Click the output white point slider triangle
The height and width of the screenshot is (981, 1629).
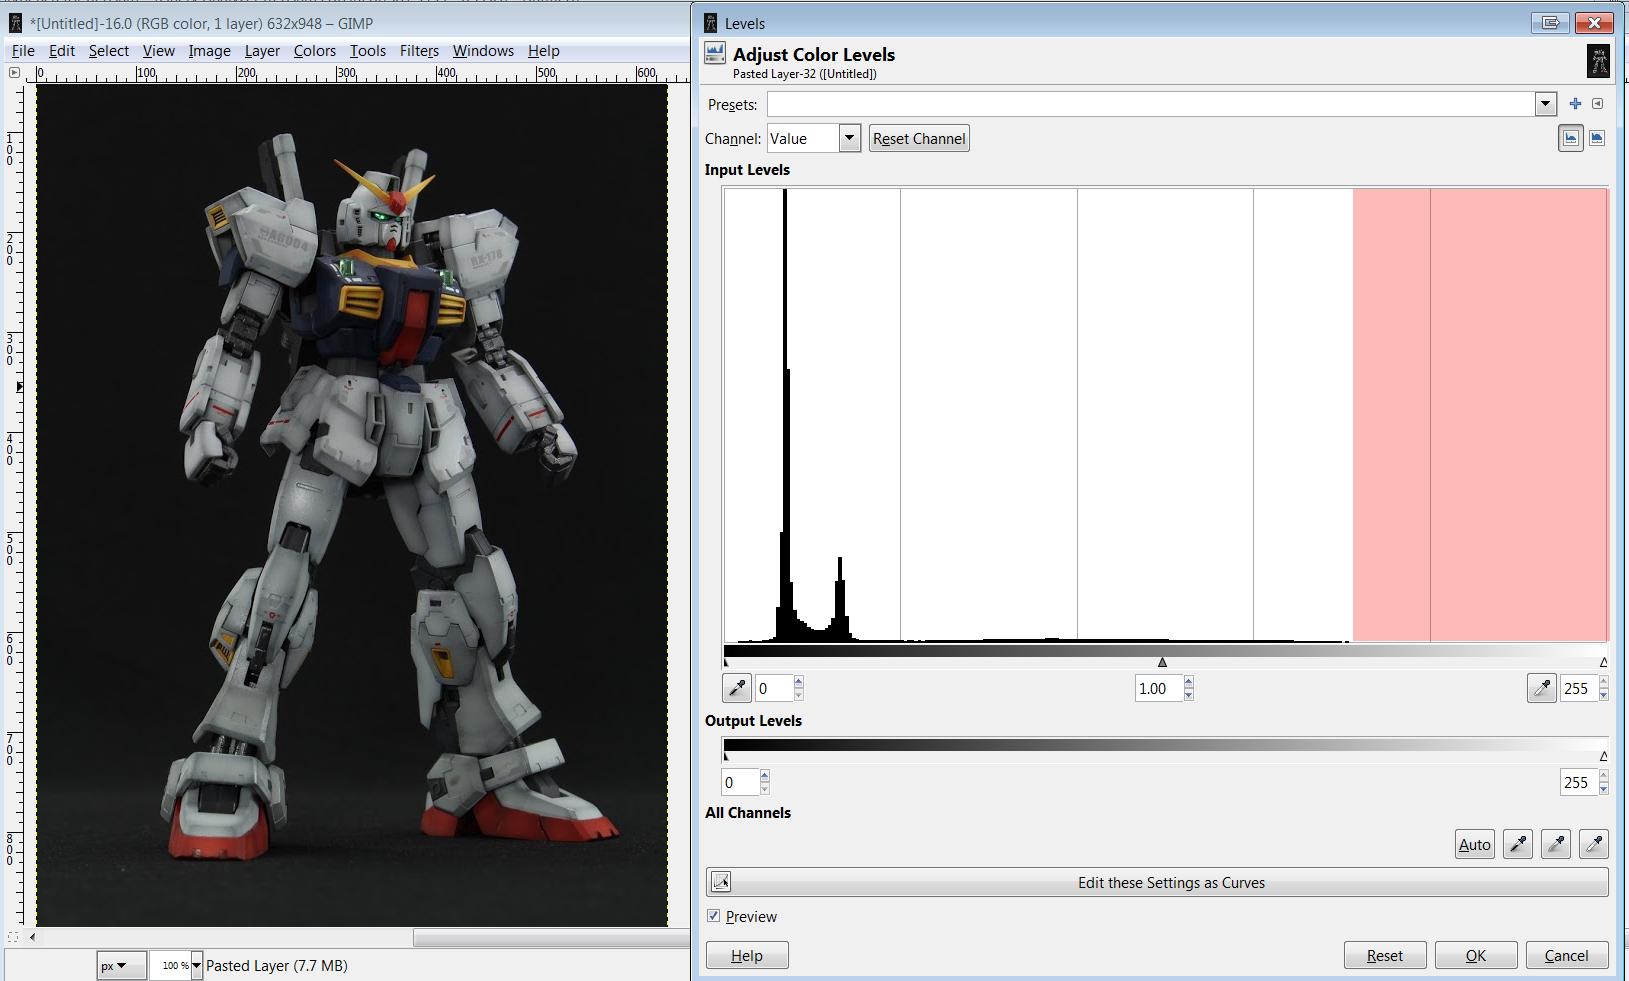1604,756
